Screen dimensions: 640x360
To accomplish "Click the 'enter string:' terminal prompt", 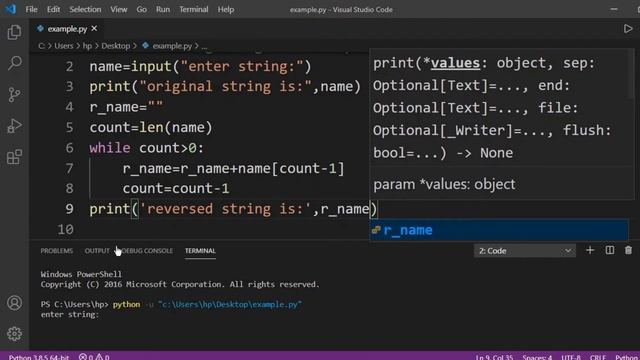I will [70, 315].
